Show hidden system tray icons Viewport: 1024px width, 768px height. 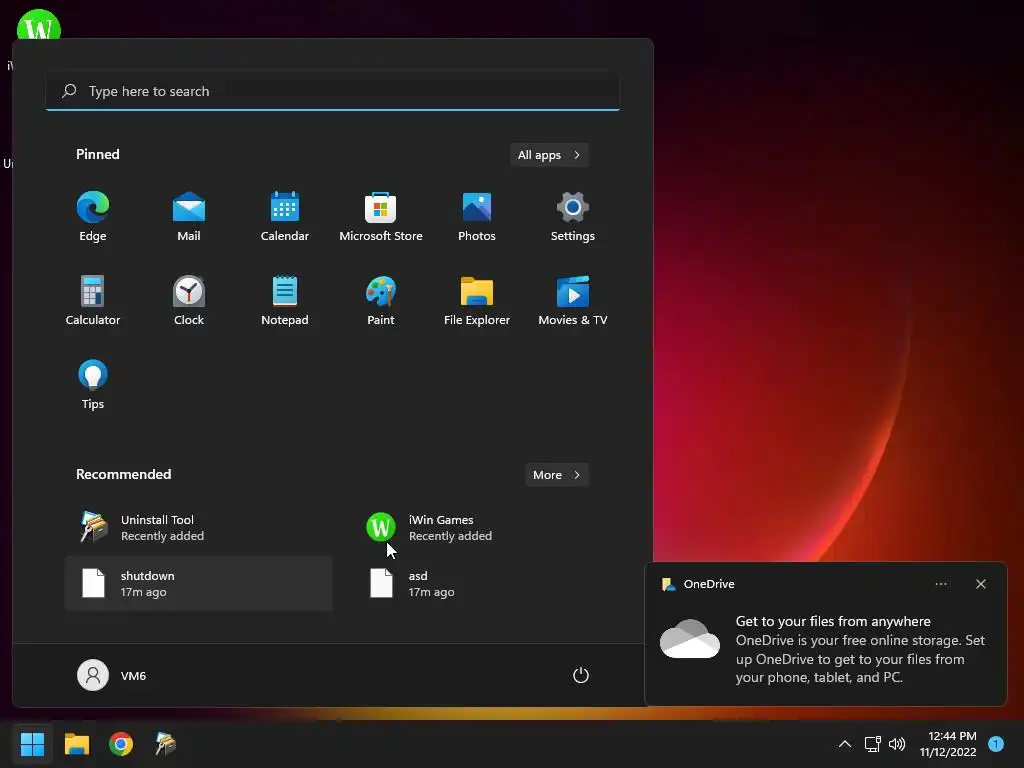844,744
